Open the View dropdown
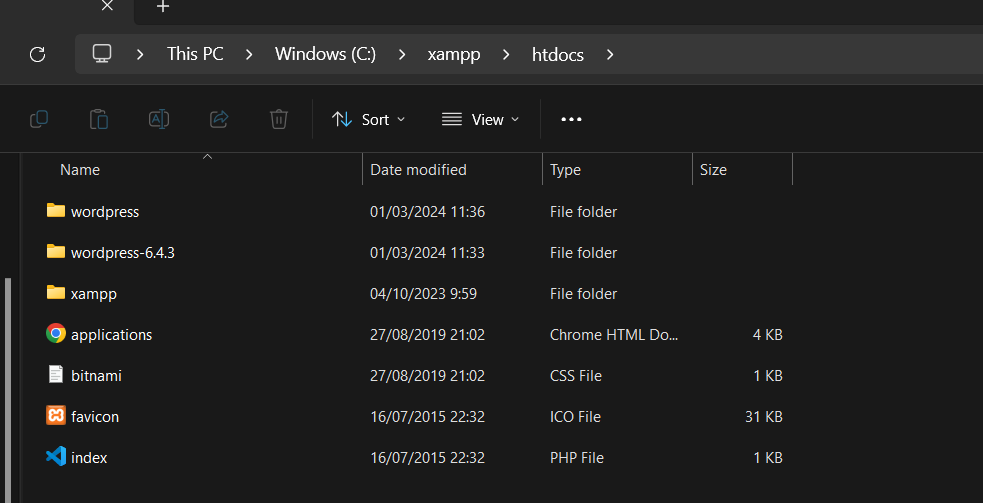 click(481, 119)
